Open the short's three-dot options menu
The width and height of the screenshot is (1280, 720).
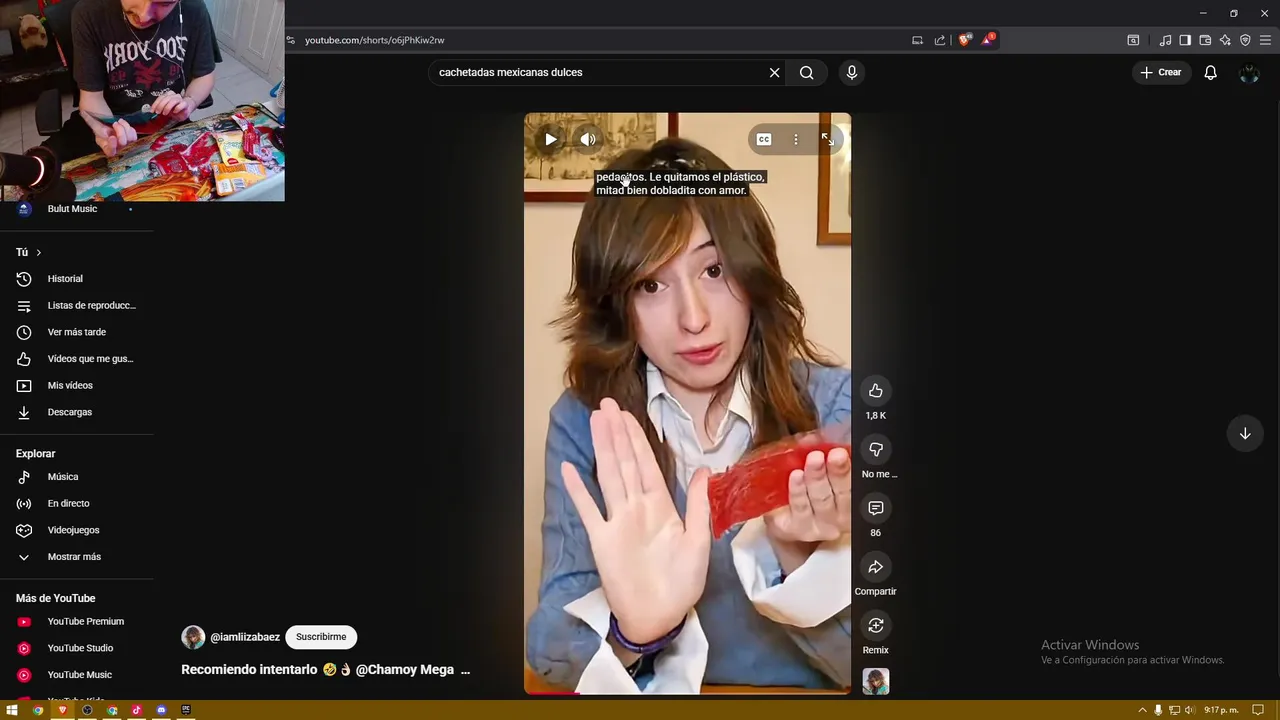click(x=796, y=140)
